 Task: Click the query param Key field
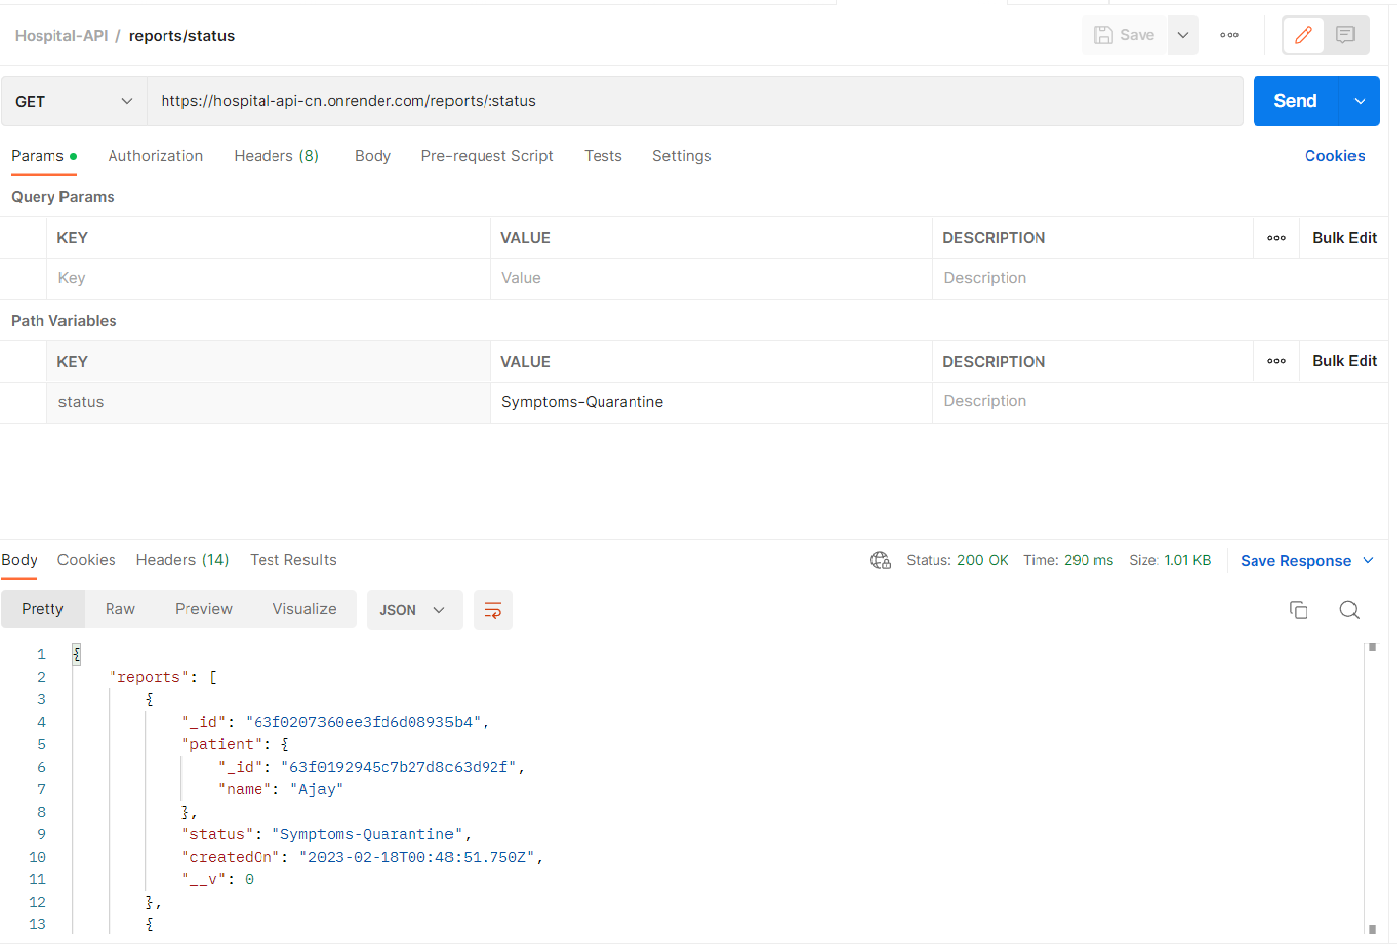(268, 278)
